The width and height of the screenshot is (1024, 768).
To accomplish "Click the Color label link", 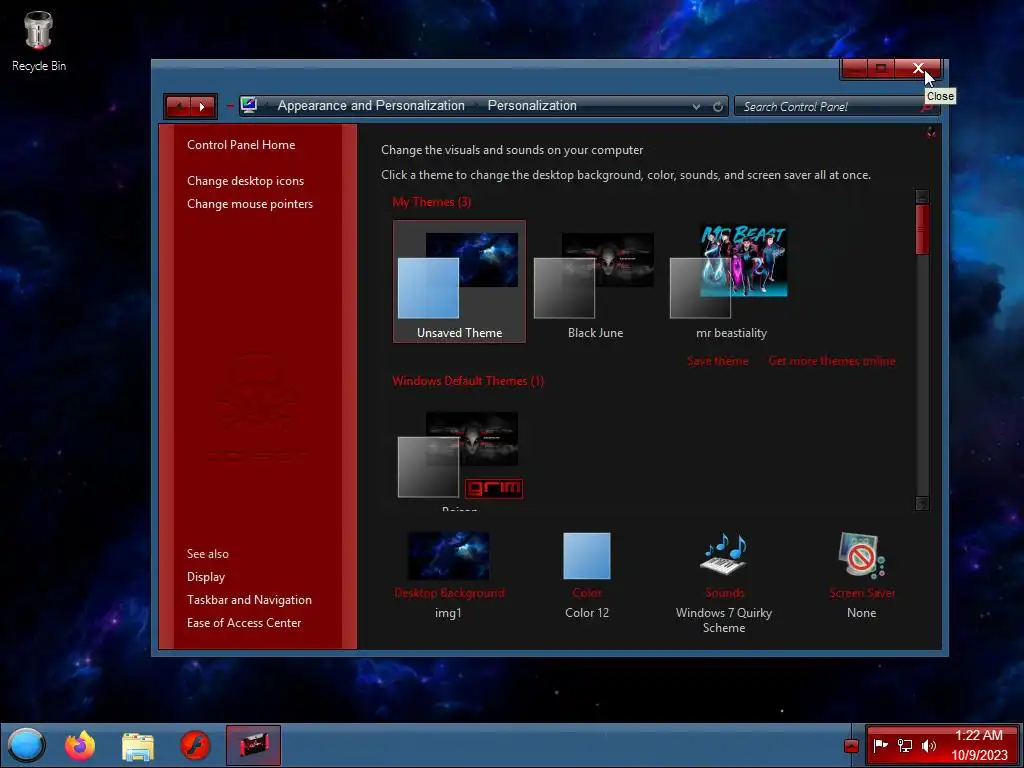I will [586, 593].
